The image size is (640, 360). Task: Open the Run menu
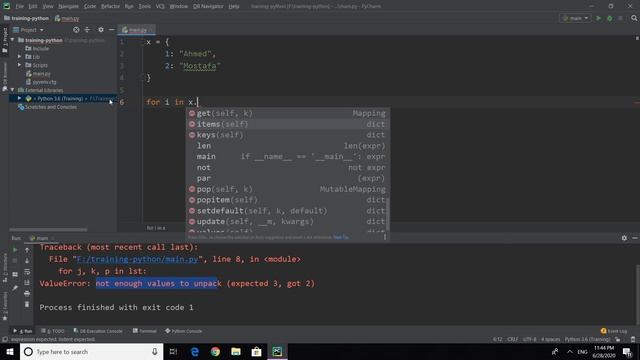click(129, 6)
